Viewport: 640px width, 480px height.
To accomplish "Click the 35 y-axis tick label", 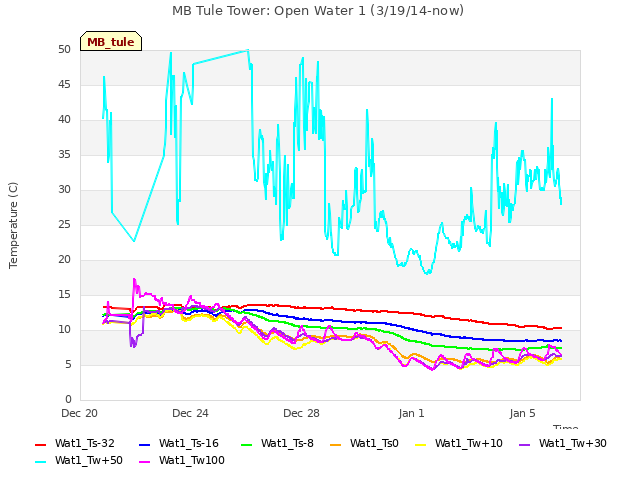I will point(64,155).
